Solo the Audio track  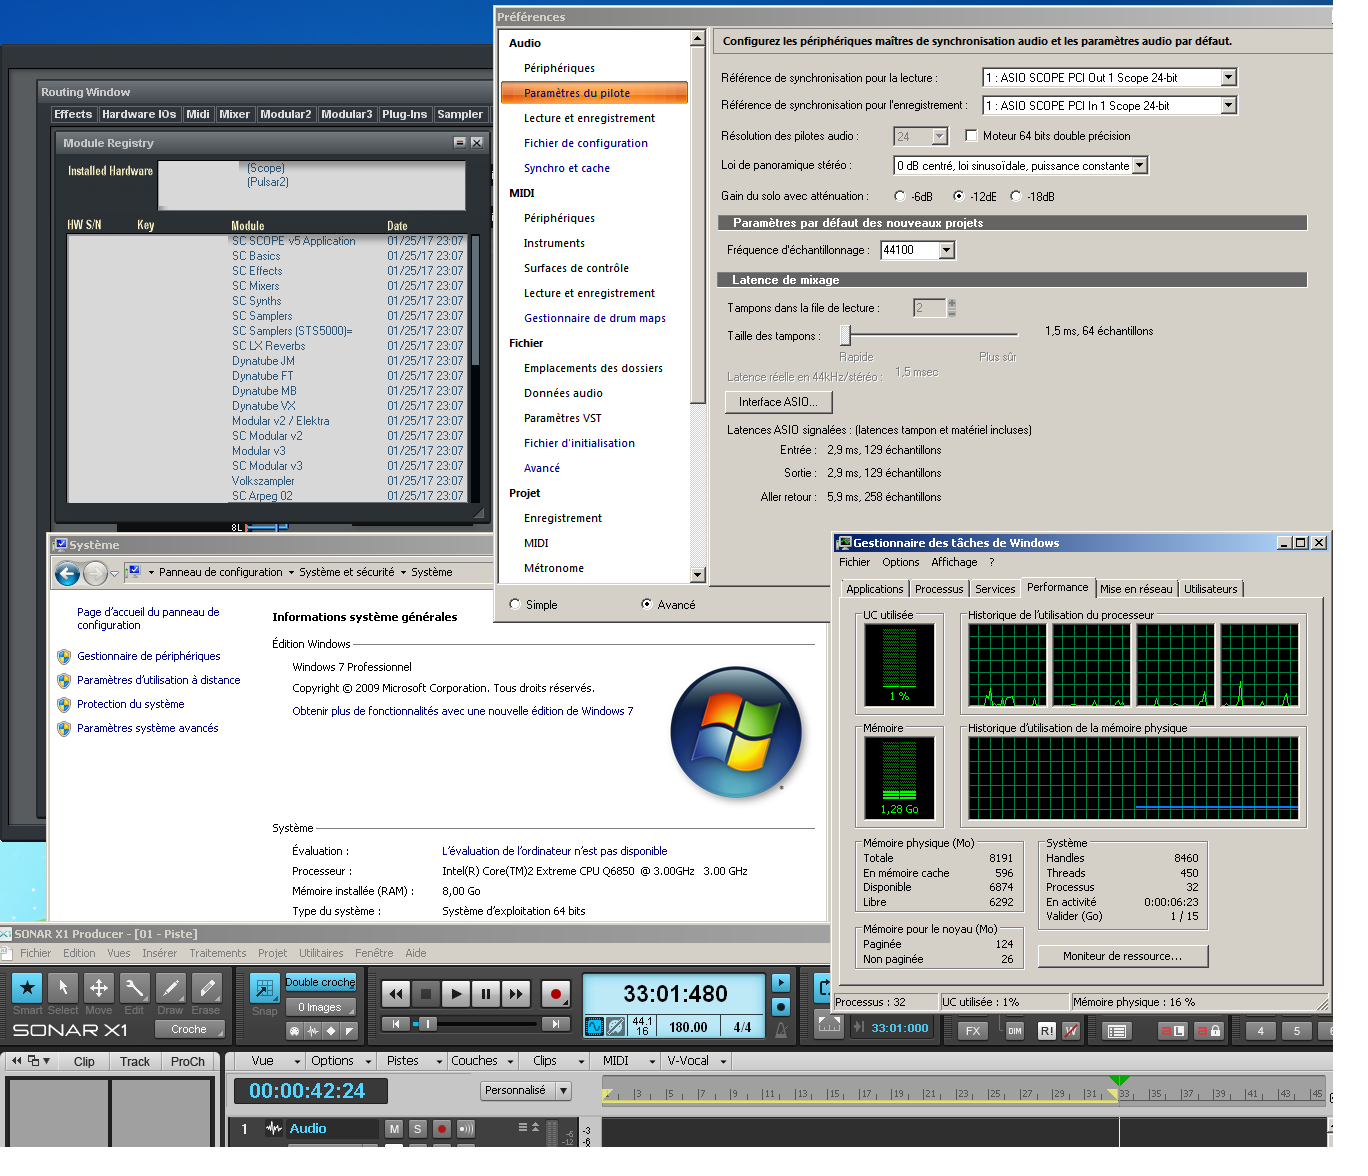[x=418, y=1129]
